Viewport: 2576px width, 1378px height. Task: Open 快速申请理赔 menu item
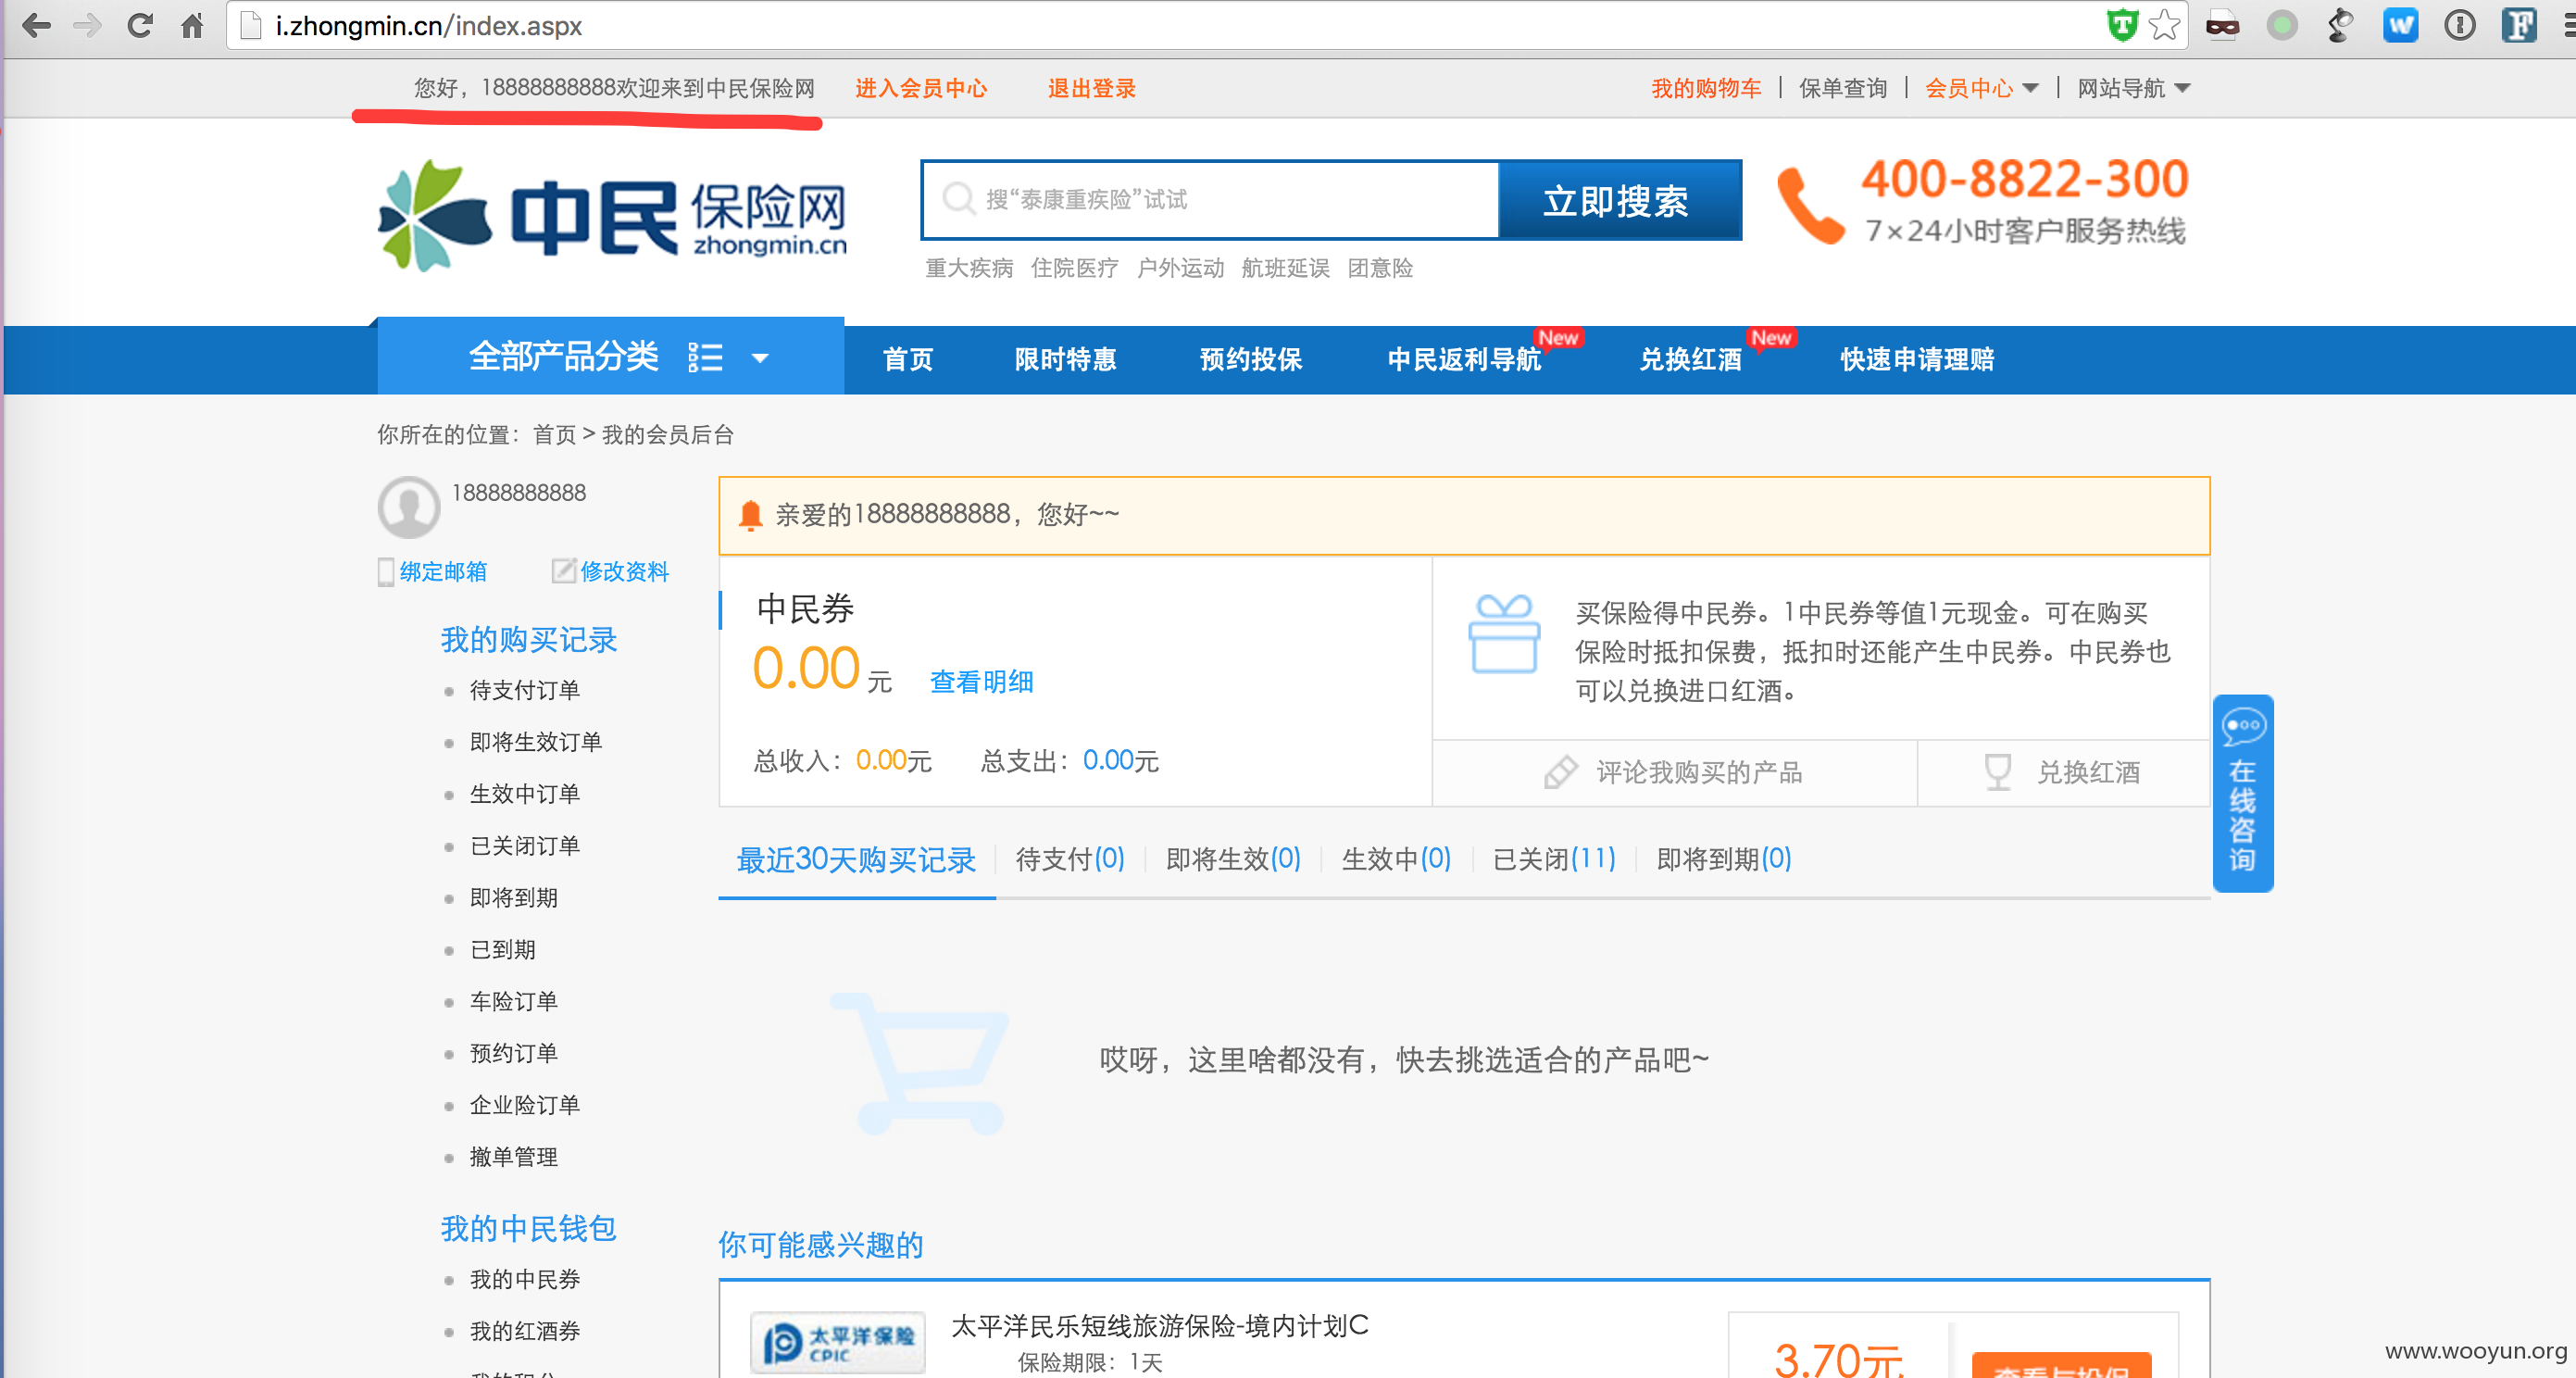pos(1917,358)
